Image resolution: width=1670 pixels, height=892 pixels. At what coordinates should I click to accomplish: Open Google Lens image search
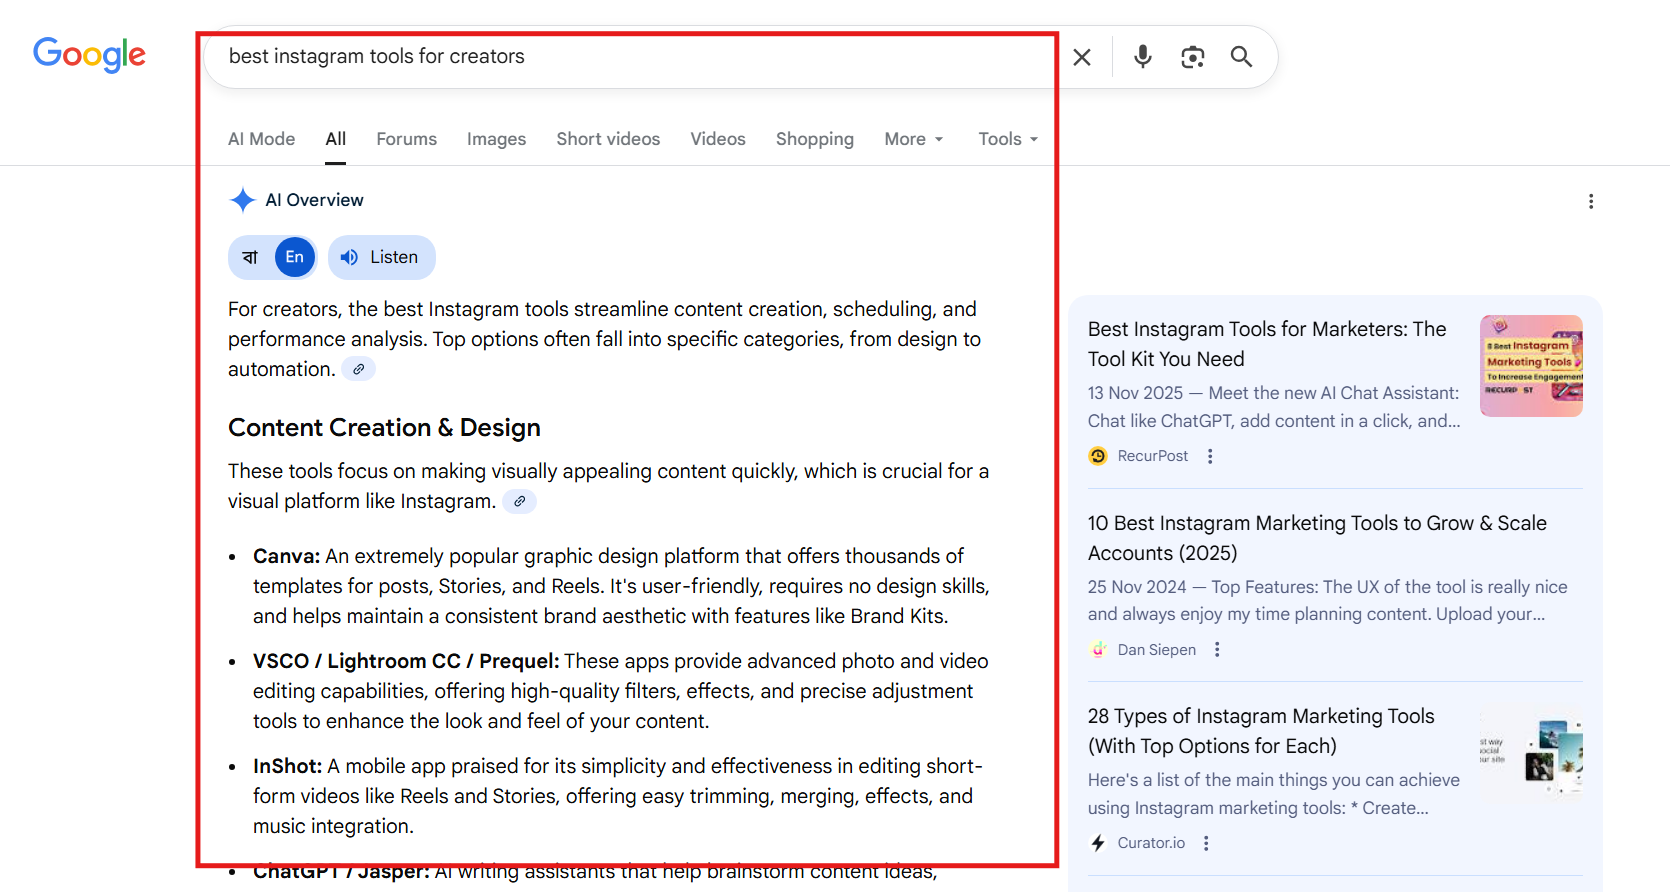[x=1192, y=57]
